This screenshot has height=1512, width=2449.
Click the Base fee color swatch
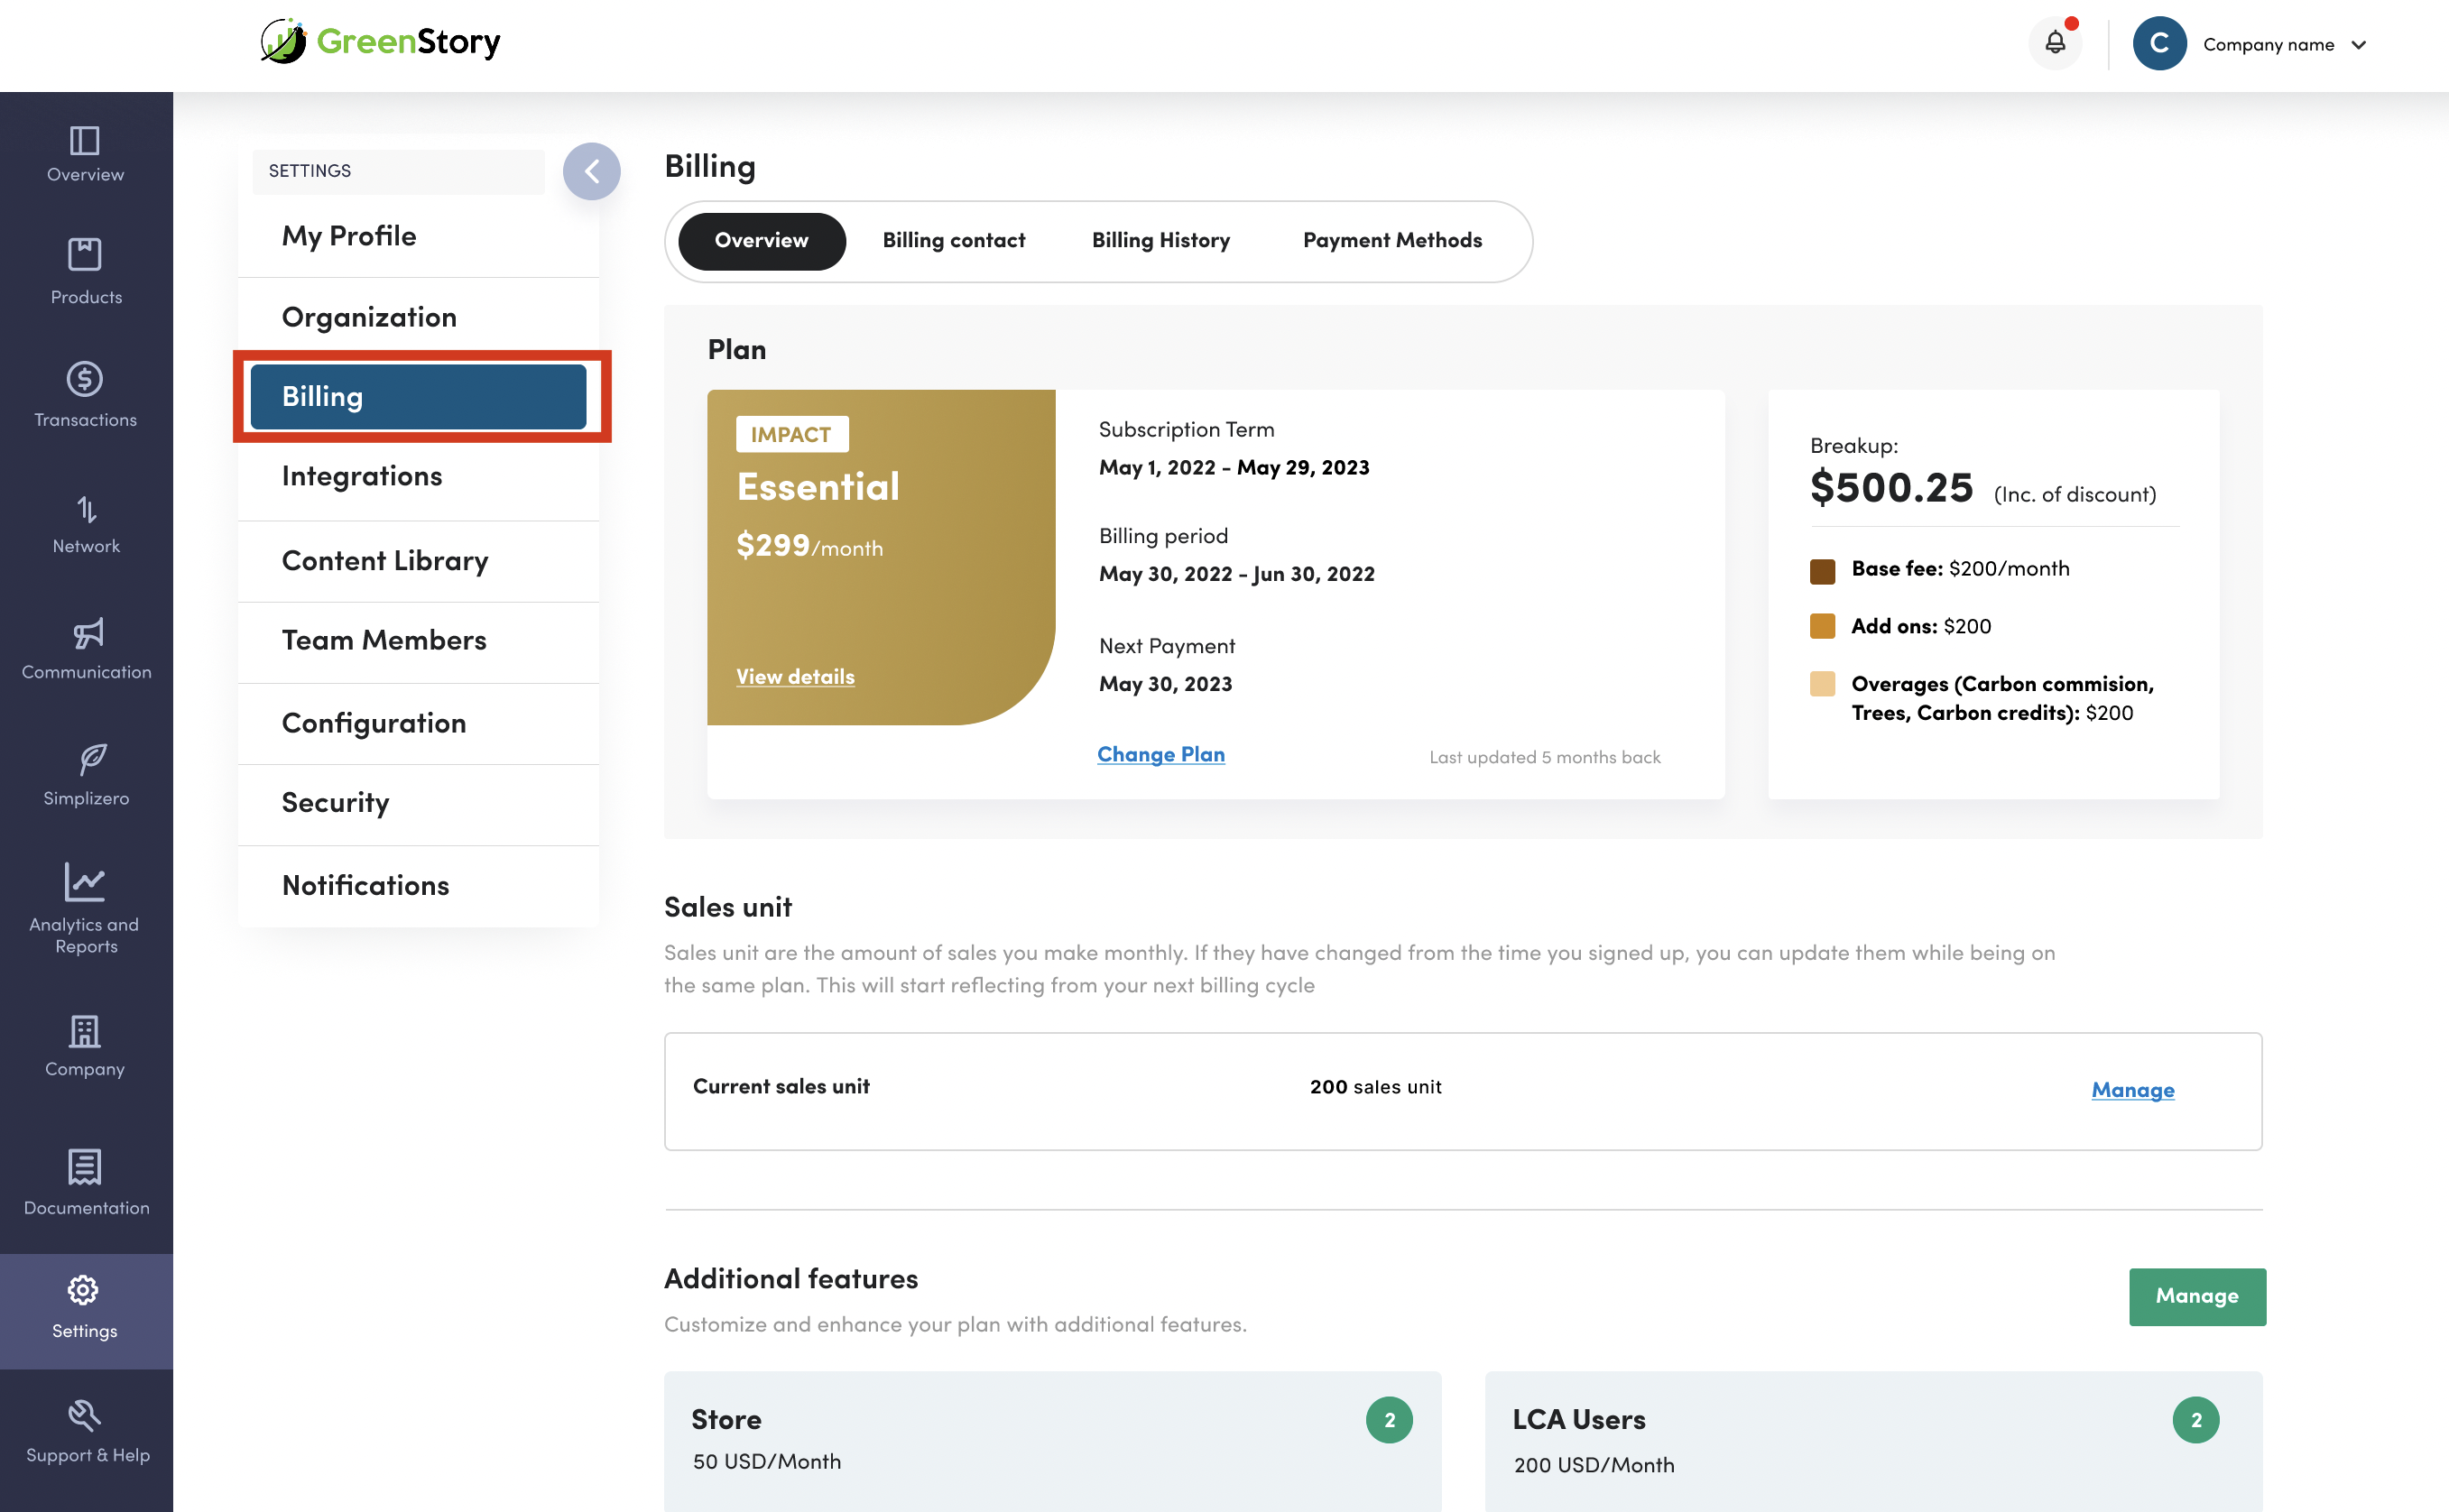(1821, 570)
